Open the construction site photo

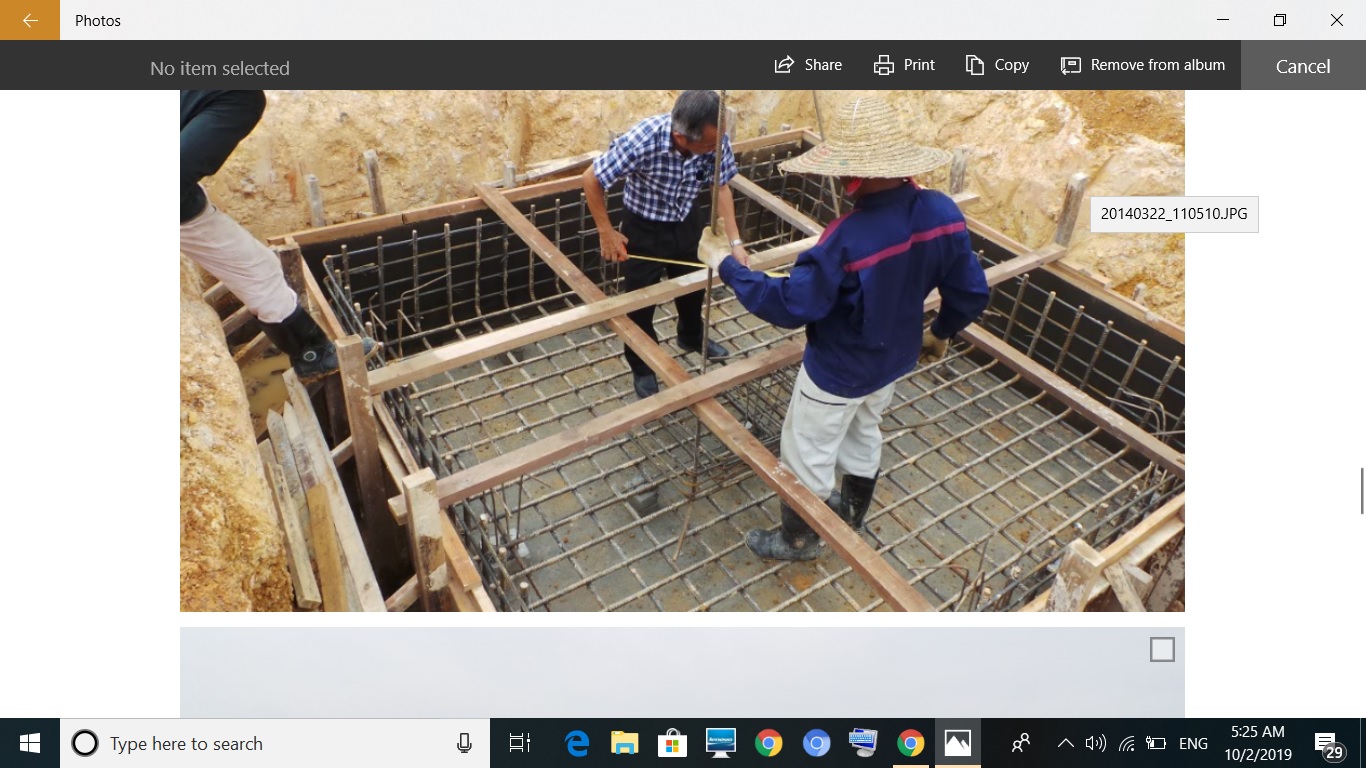(x=682, y=351)
